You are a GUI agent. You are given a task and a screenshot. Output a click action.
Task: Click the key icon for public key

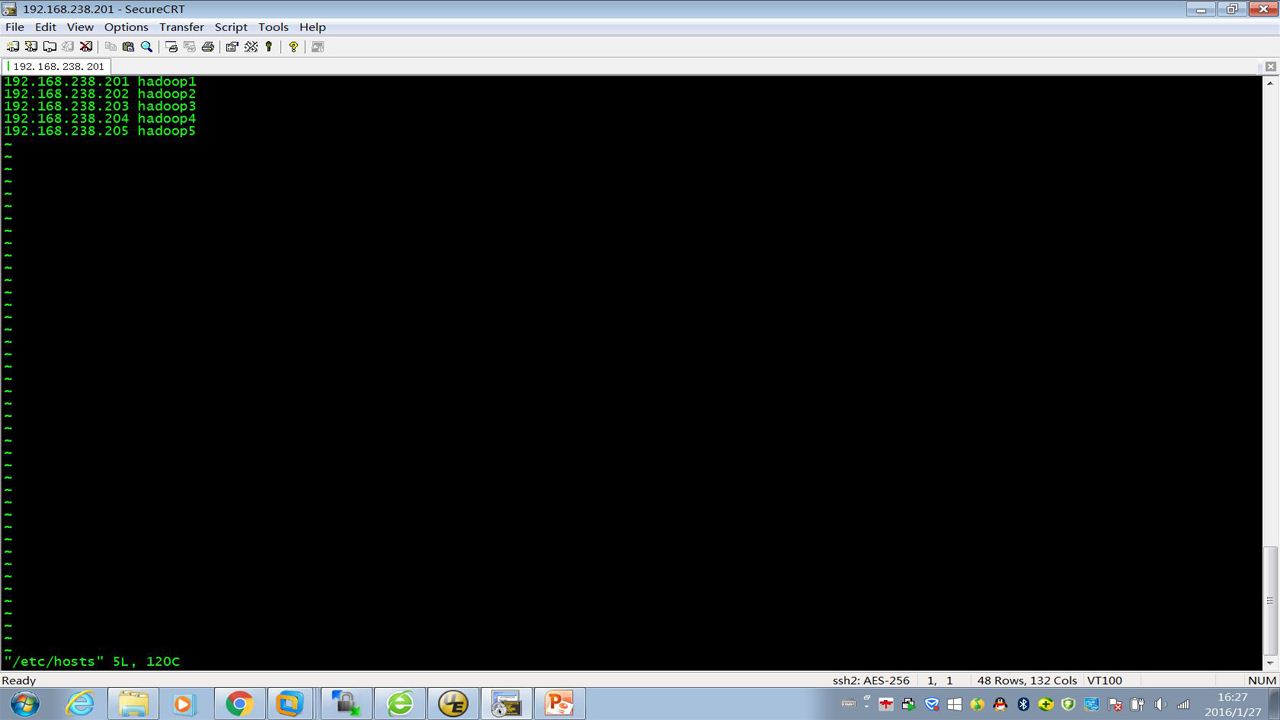[269, 46]
